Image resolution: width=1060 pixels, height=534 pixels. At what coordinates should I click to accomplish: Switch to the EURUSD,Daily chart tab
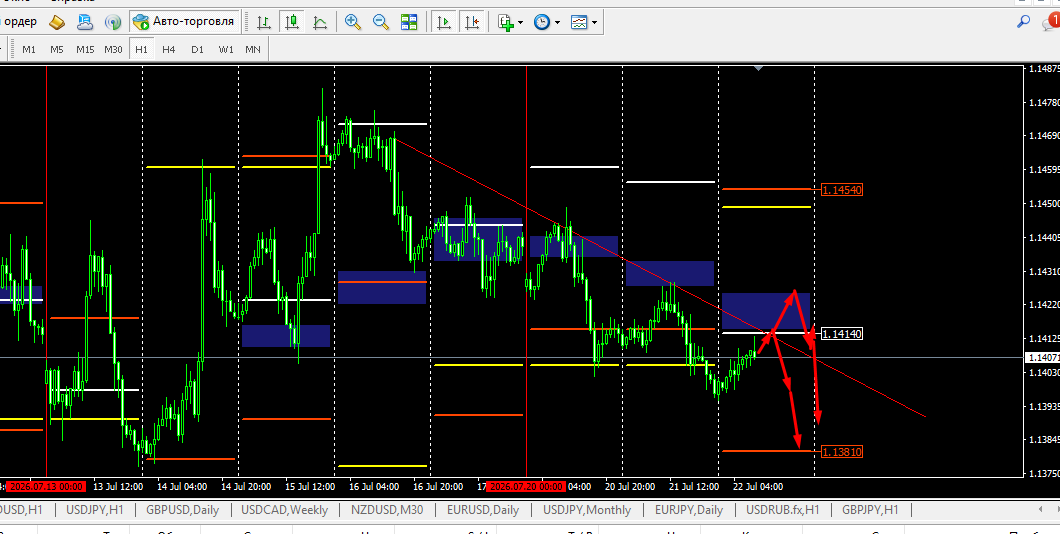pos(483,510)
